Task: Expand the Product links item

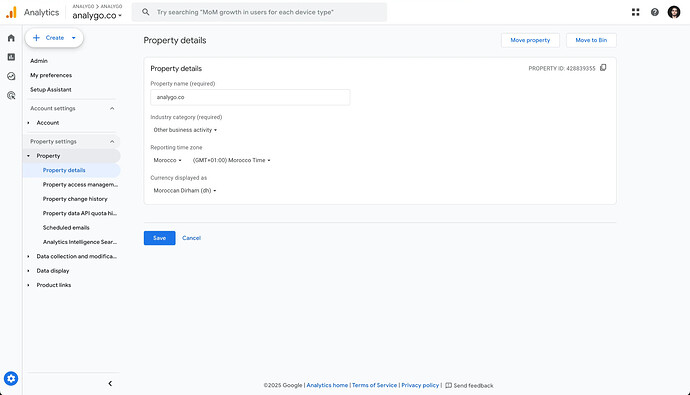Action: [29, 285]
